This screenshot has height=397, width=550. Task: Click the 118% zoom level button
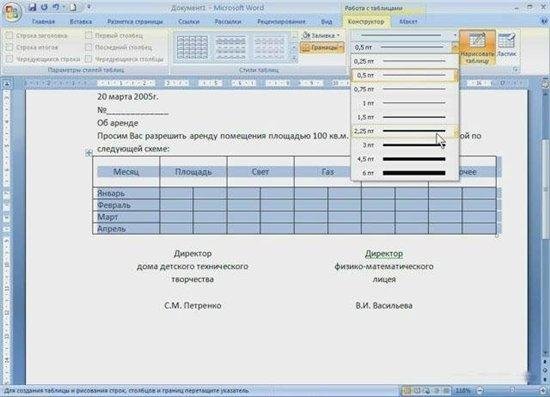pyautogui.click(x=463, y=390)
